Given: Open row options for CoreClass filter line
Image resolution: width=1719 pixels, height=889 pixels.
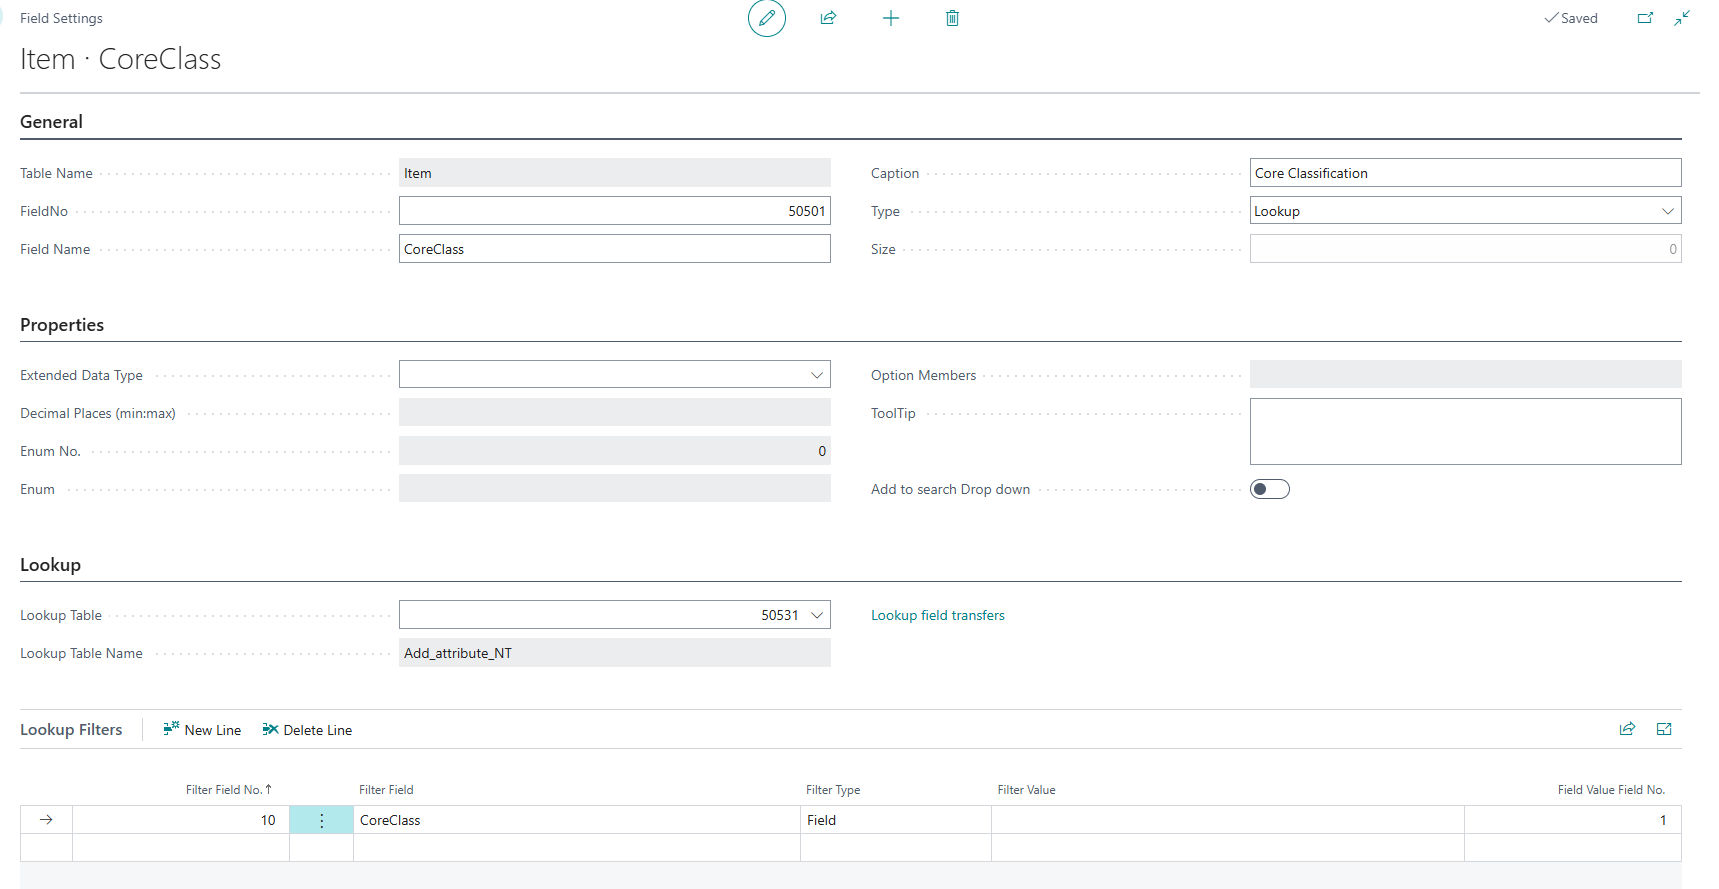Looking at the screenshot, I should (x=321, y=820).
